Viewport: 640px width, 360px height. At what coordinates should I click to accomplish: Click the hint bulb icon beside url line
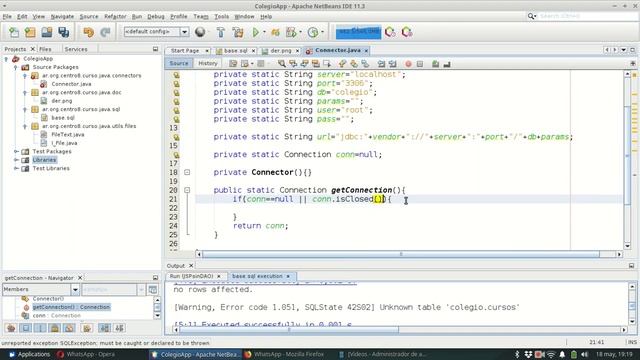pyautogui.click(x=176, y=137)
